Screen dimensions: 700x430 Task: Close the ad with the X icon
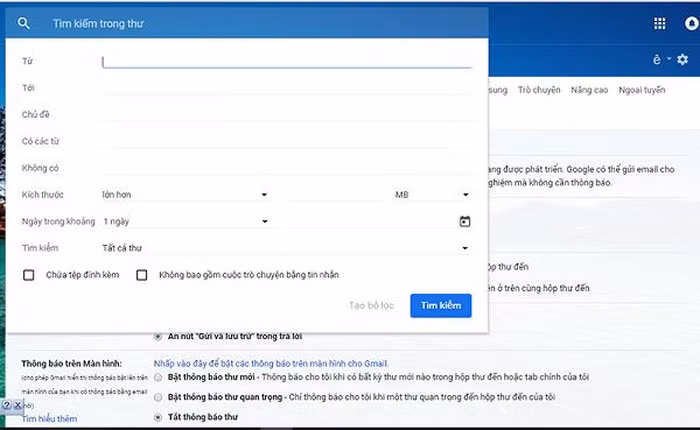pyautogui.click(x=18, y=405)
